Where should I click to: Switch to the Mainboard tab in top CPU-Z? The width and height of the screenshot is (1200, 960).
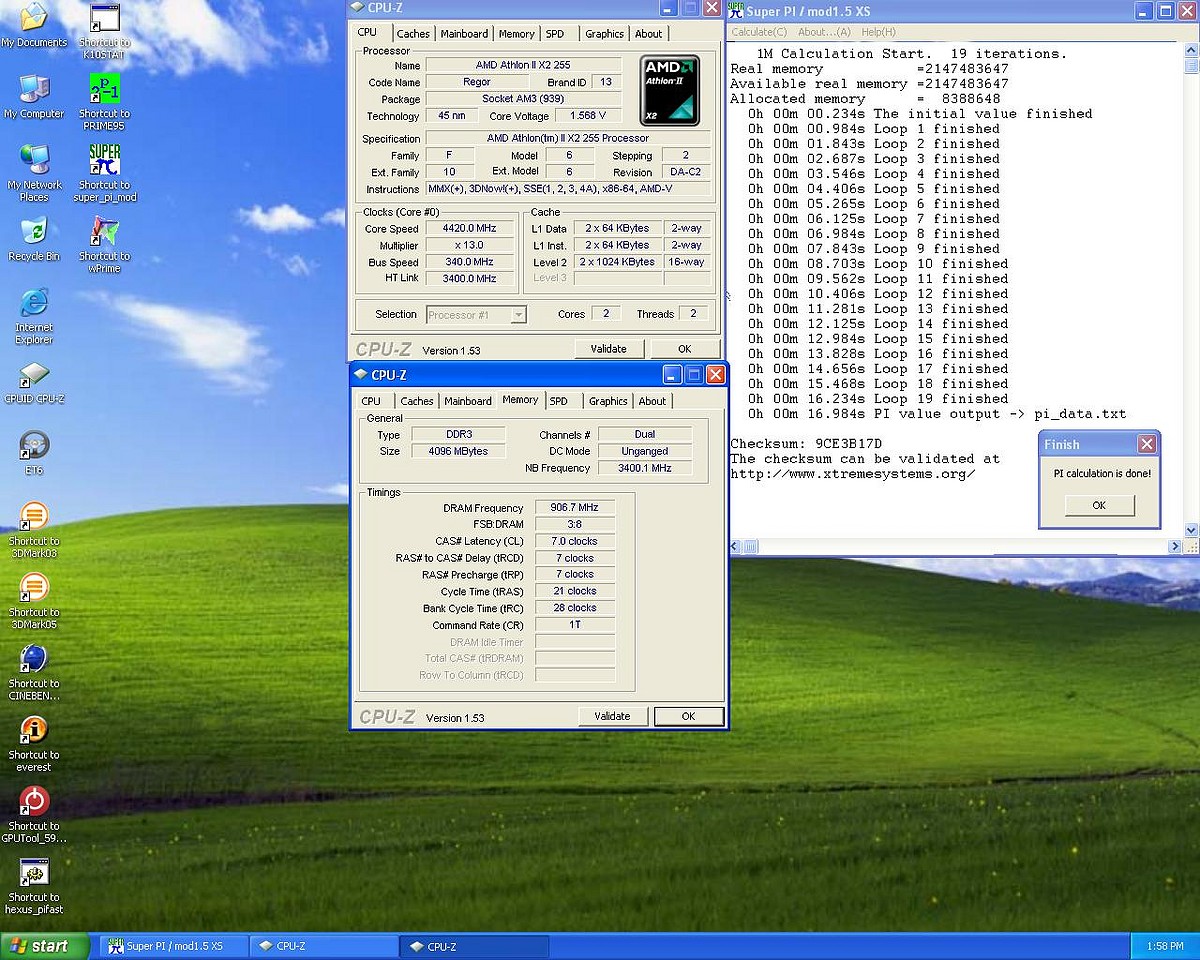tap(464, 34)
